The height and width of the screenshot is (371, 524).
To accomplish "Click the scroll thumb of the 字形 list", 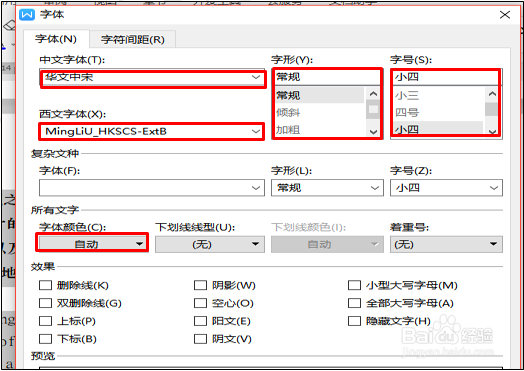I will 373,110.
